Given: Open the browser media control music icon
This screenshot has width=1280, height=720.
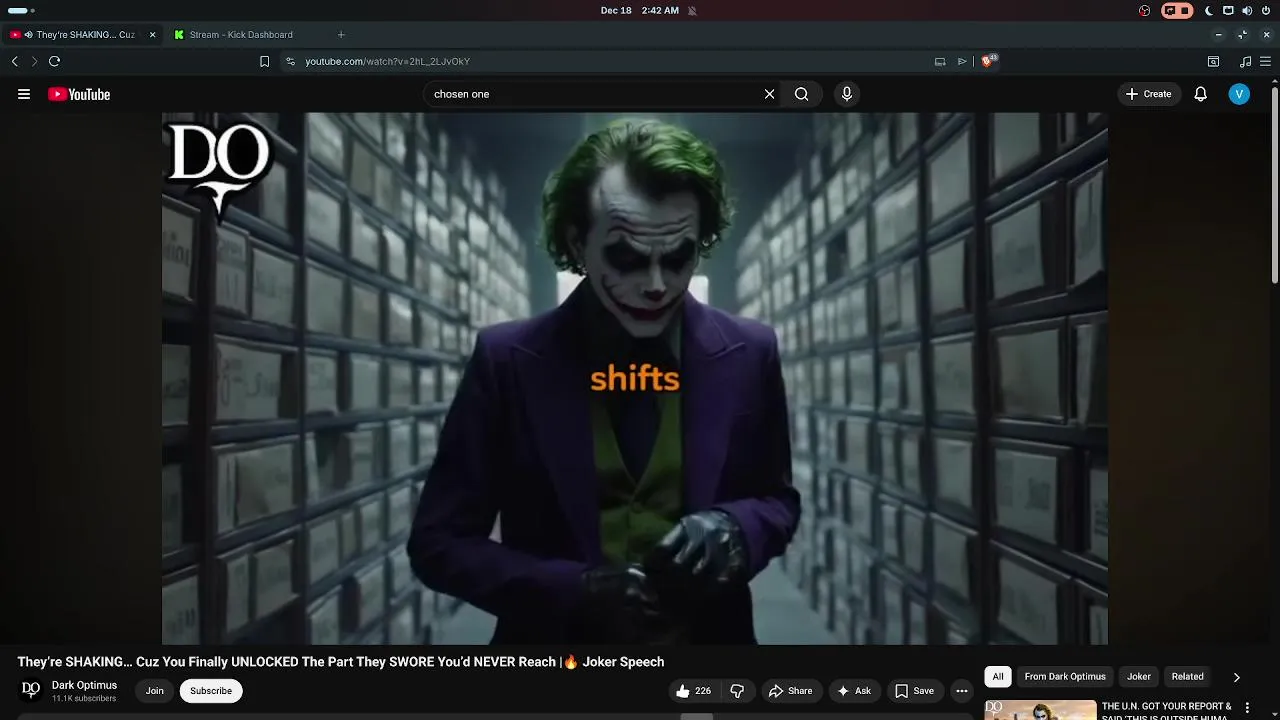Looking at the screenshot, I should (x=1245, y=61).
